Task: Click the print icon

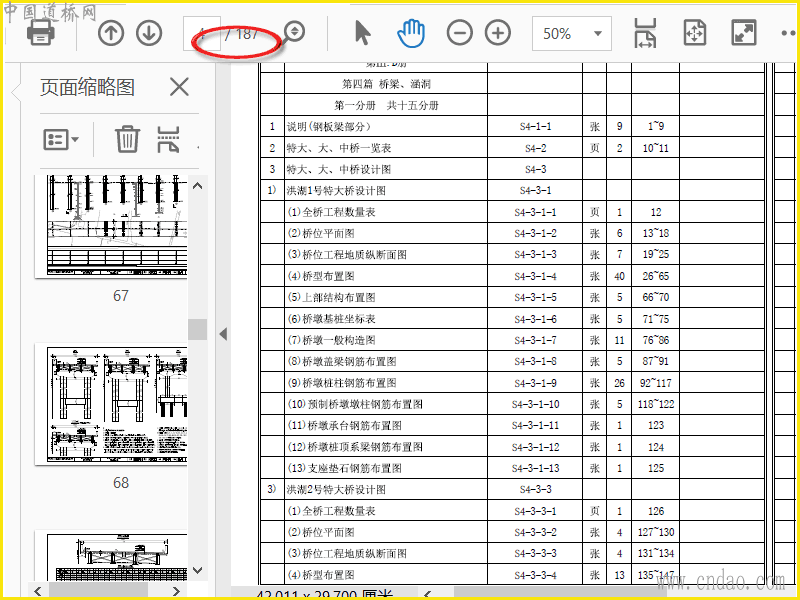Action: click(41, 33)
